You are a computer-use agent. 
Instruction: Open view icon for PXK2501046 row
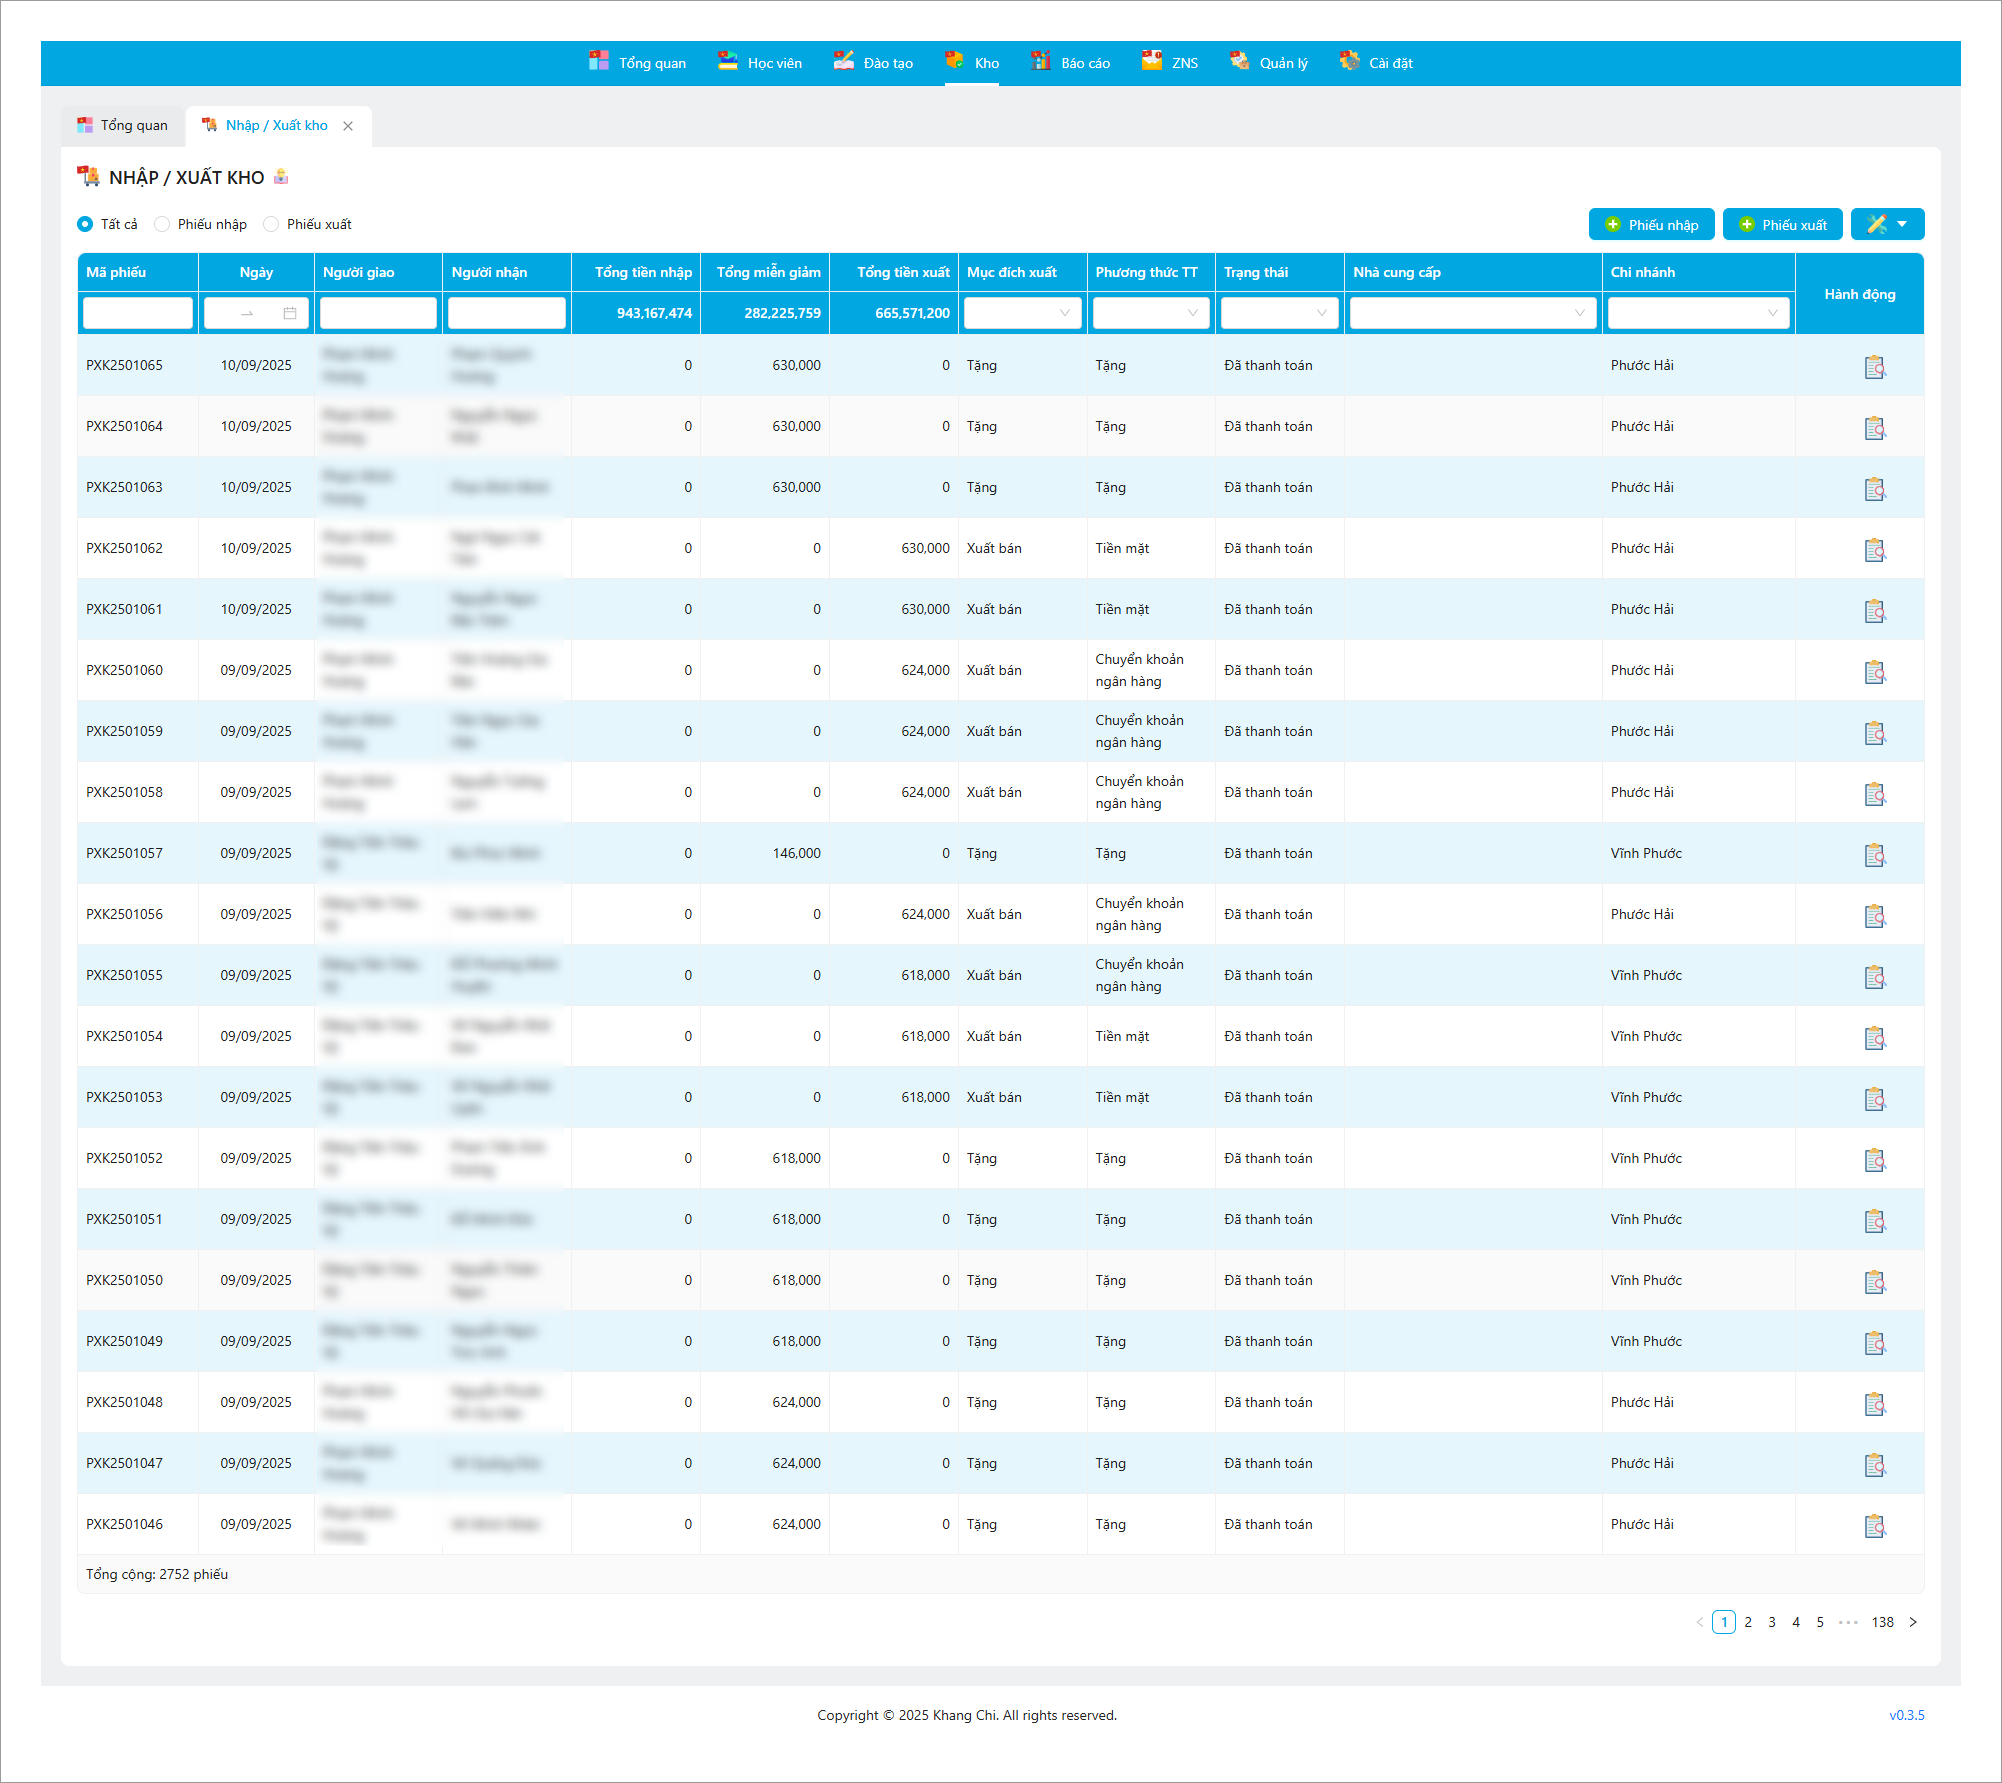coord(1874,1526)
